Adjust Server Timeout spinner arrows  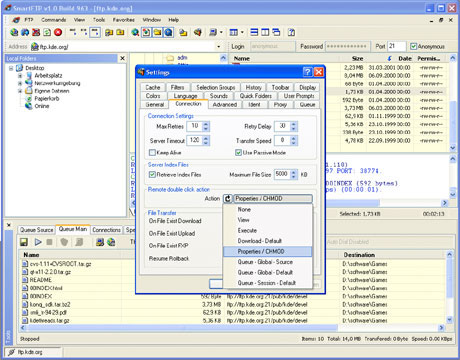(x=206, y=141)
